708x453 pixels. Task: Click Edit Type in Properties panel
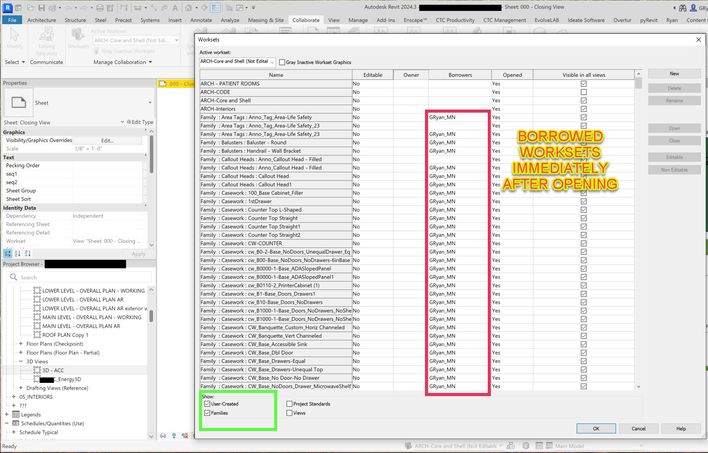tap(140, 122)
